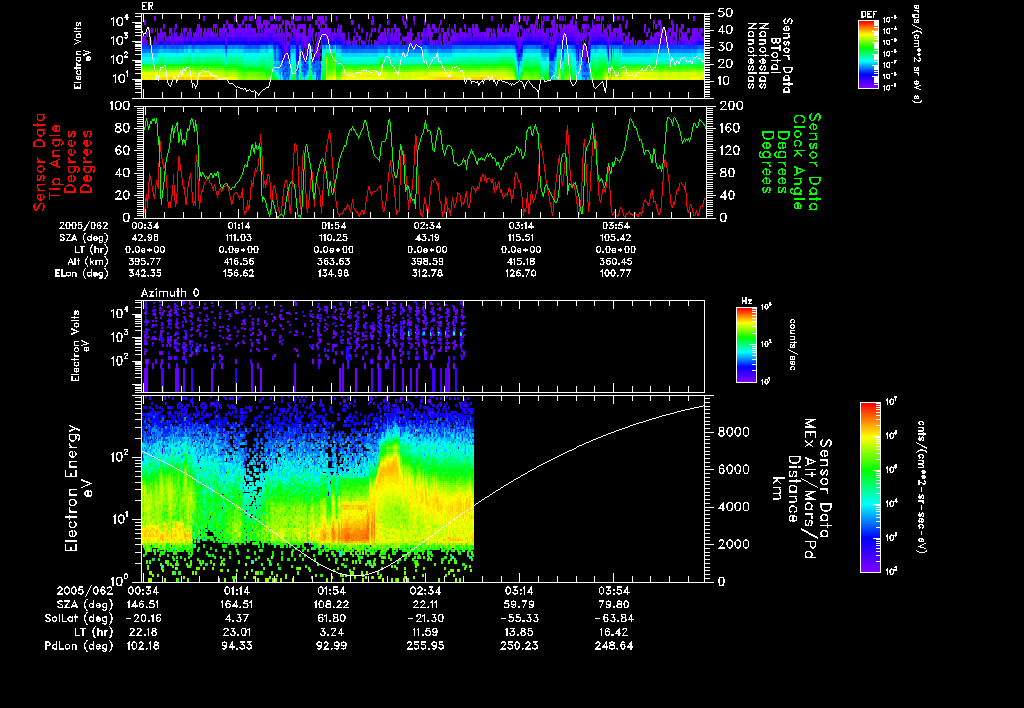Viewport: 1024px width, 708px height.
Task: Click the SZA value '164.51'
Action: [x=236, y=604]
